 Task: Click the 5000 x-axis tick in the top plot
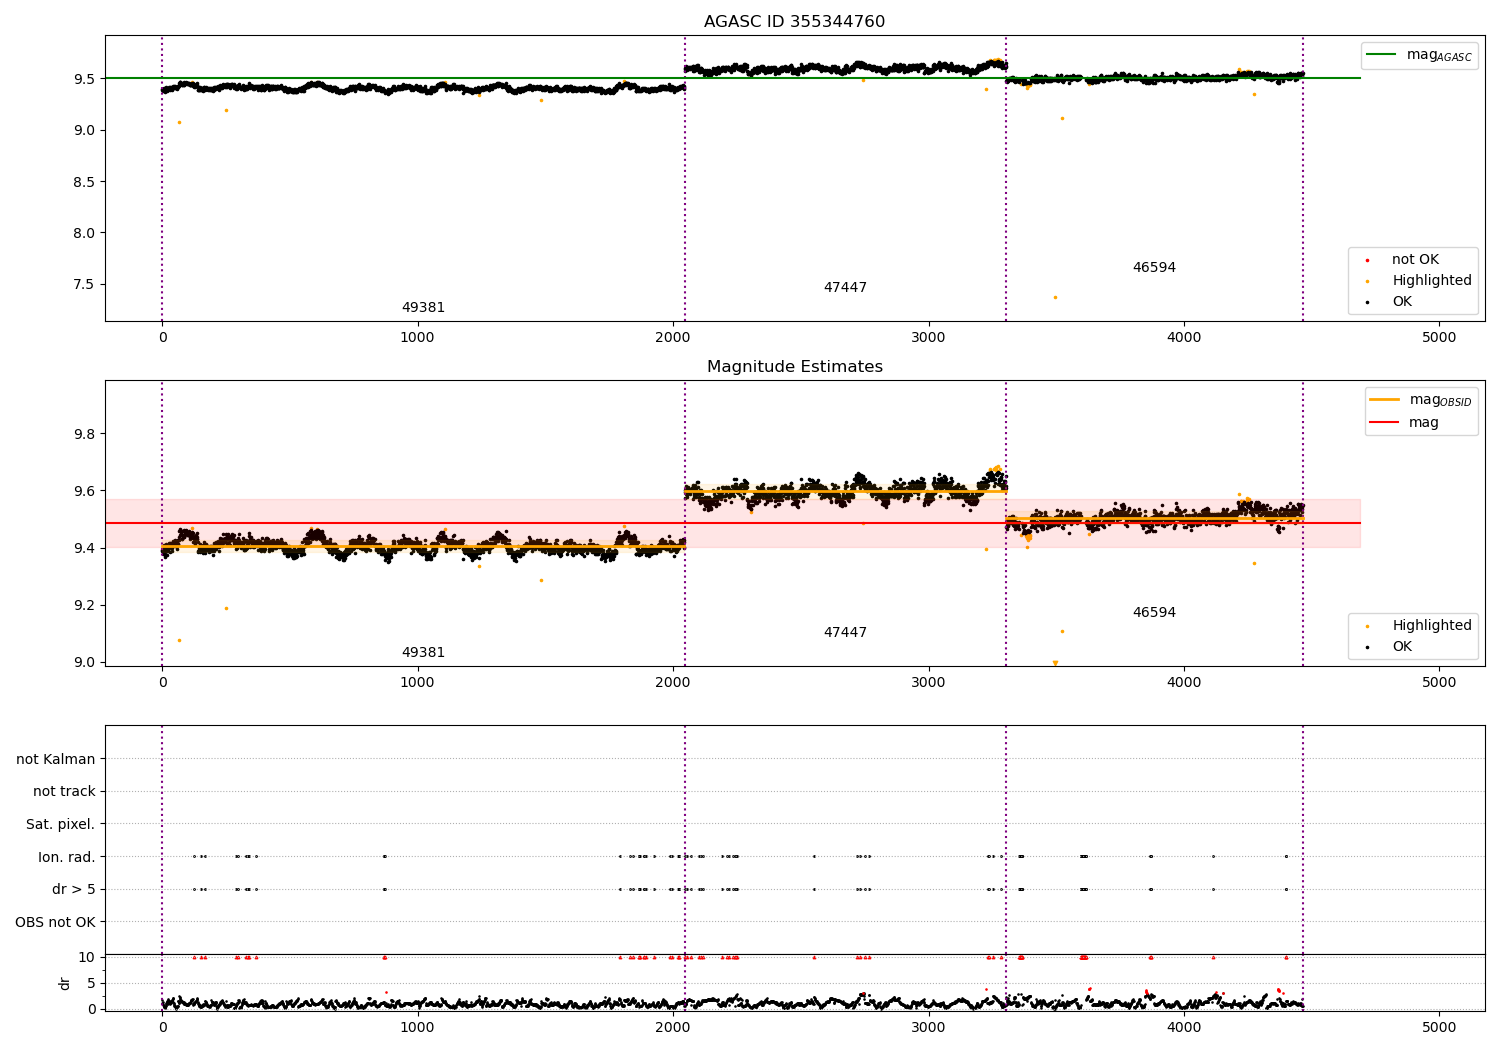1439,338
